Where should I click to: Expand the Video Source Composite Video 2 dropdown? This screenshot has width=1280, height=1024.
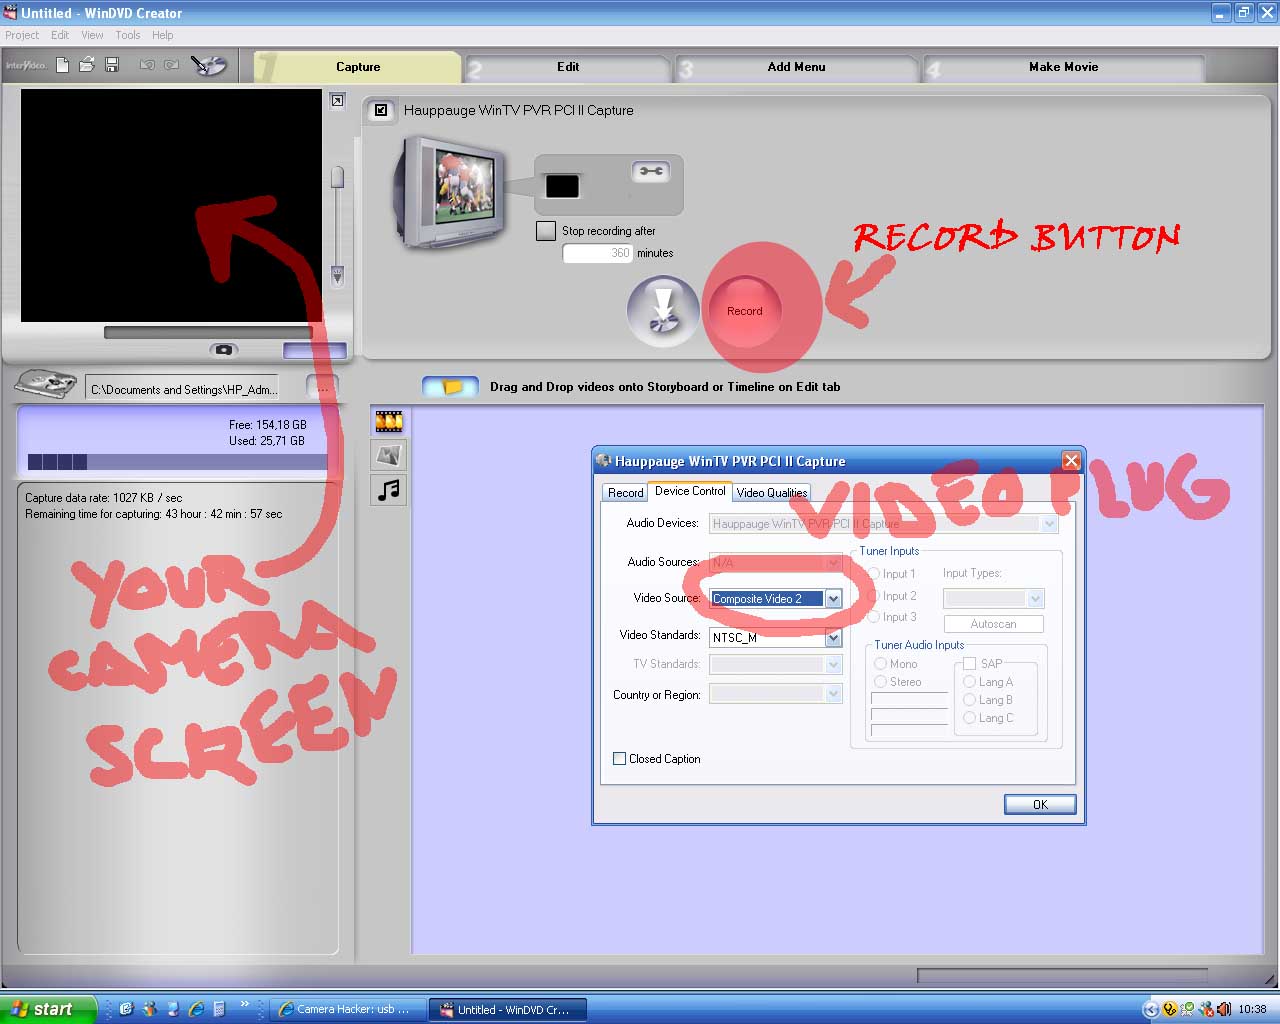(833, 598)
